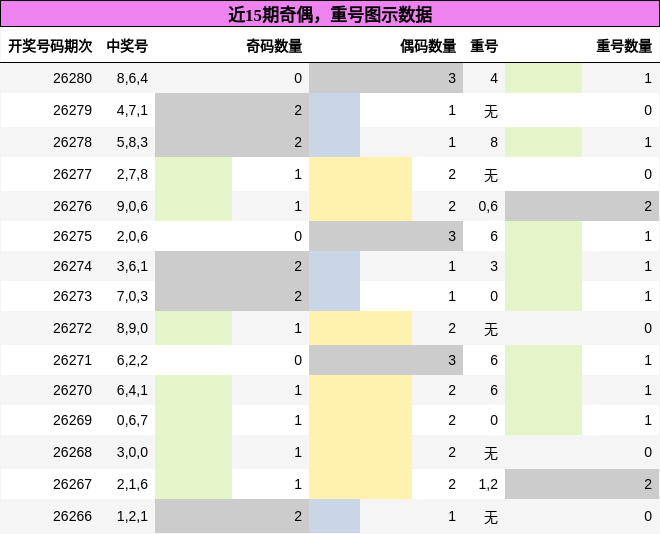Click the green repeat-count bar in row 26280
The image size is (660, 534).
tap(543, 78)
